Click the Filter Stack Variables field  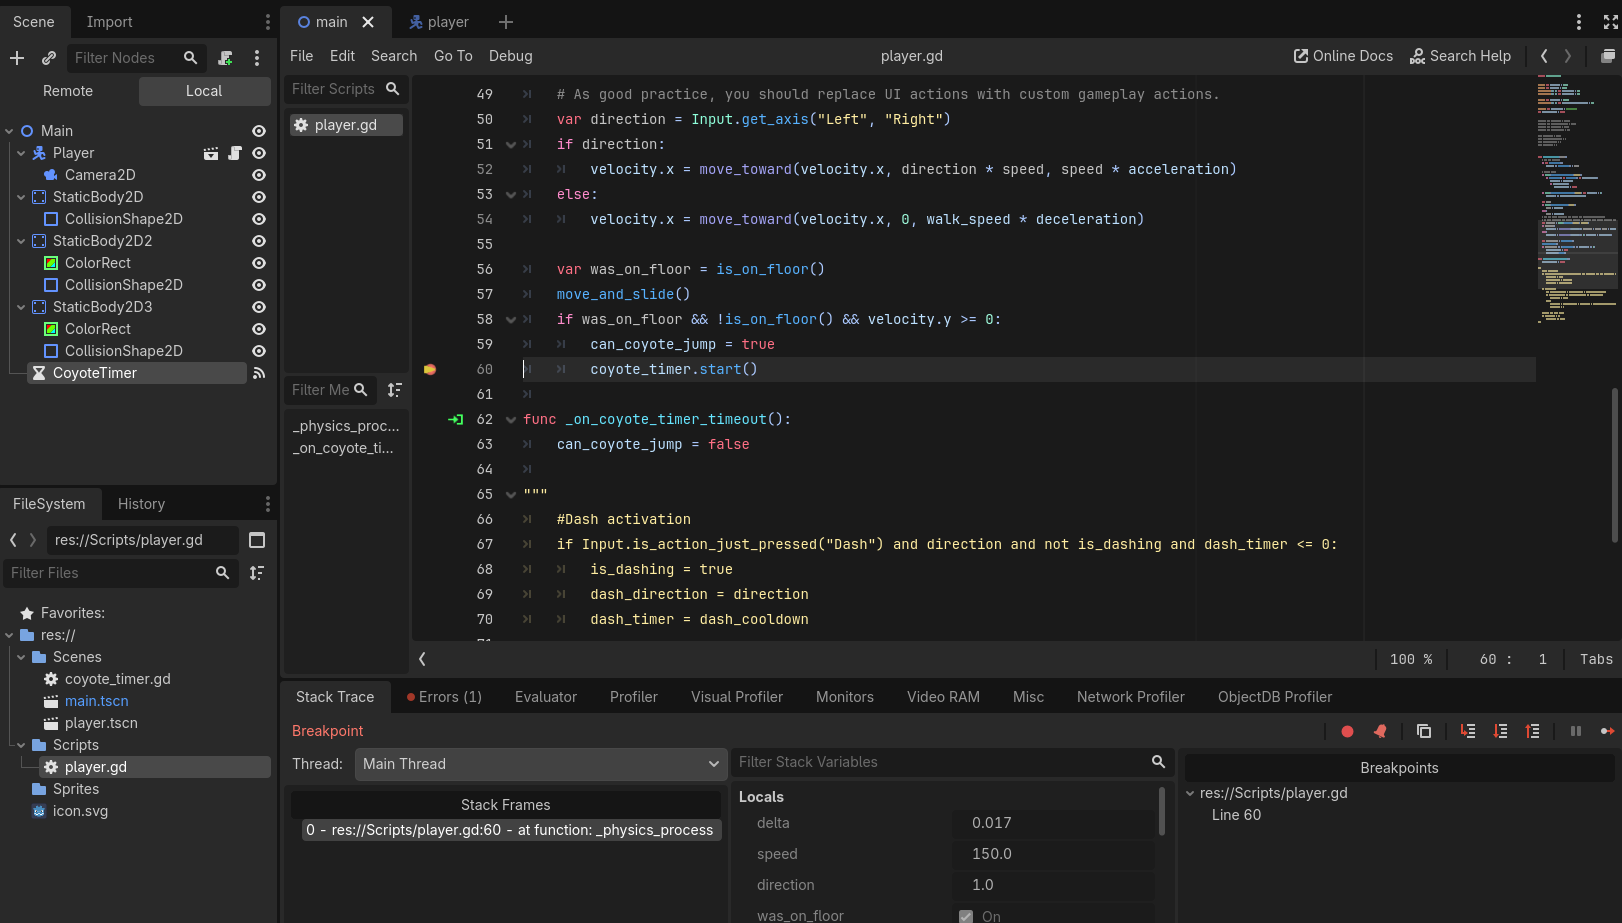pyautogui.click(x=940, y=762)
